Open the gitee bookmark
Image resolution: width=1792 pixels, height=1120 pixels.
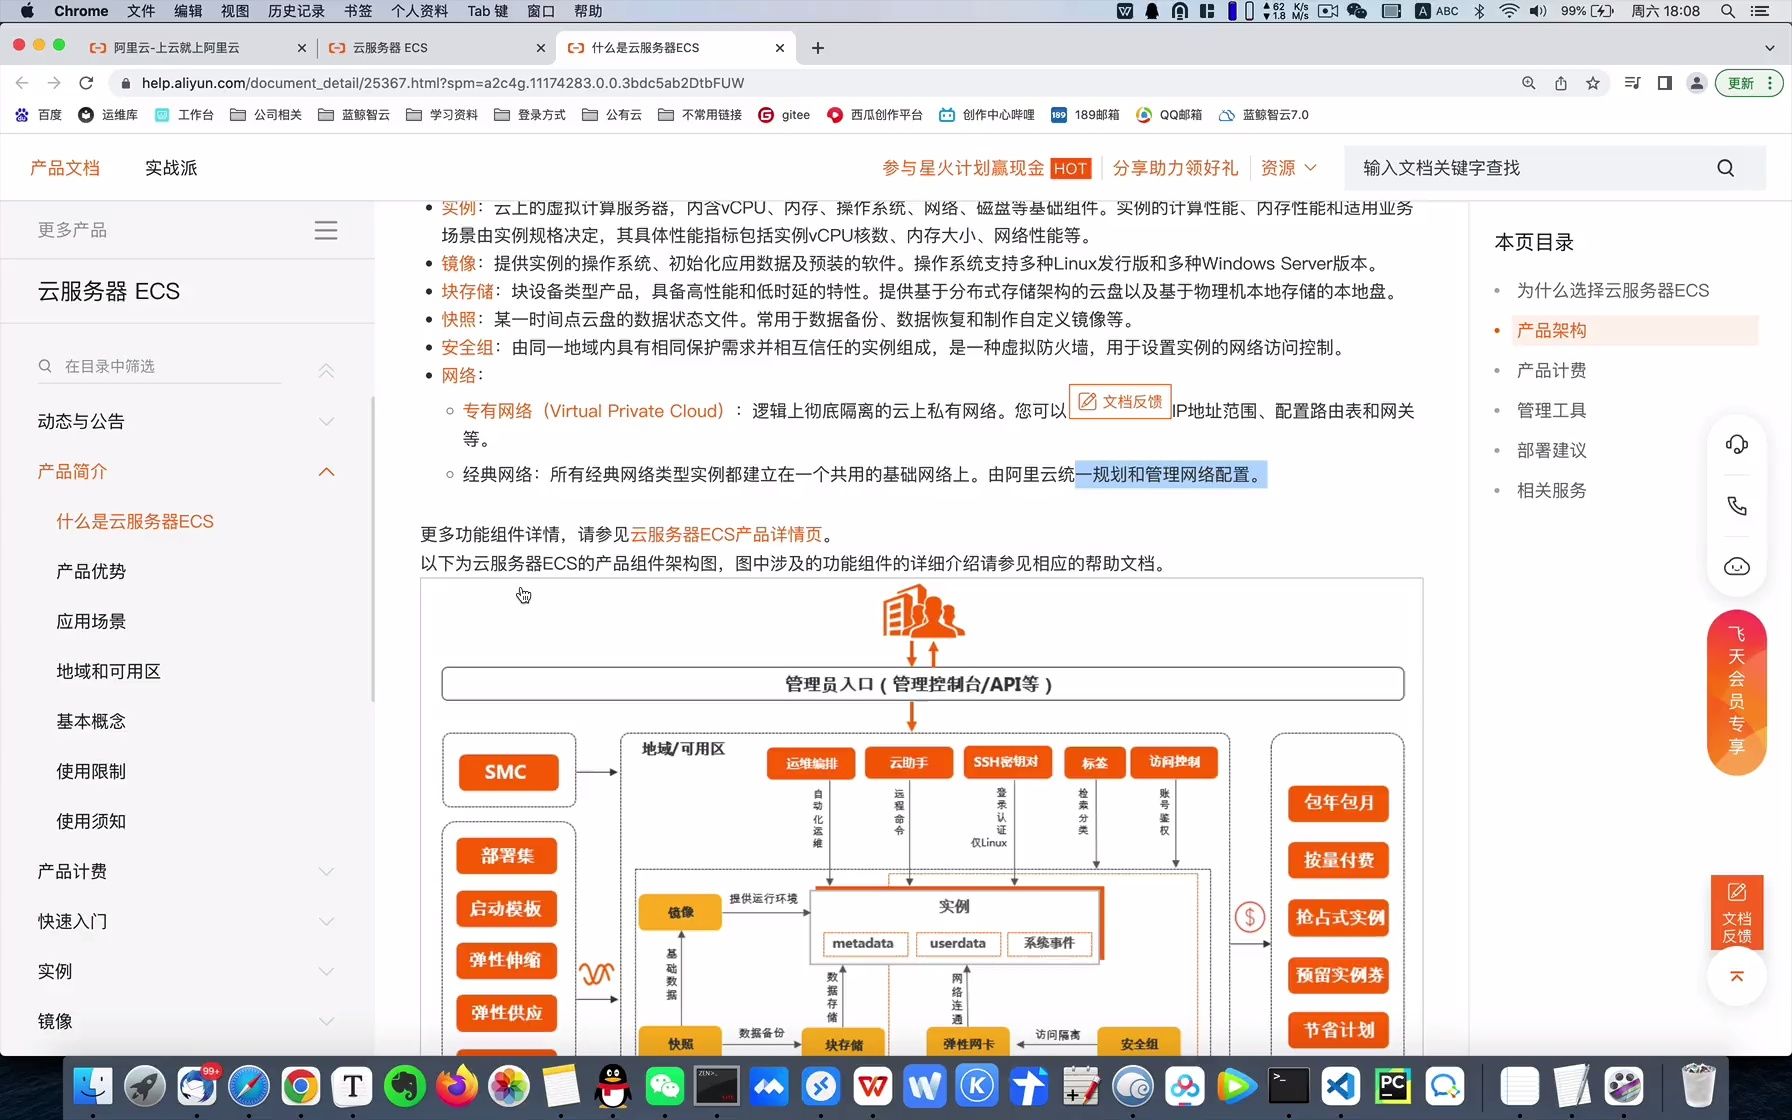[x=784, y=115]
